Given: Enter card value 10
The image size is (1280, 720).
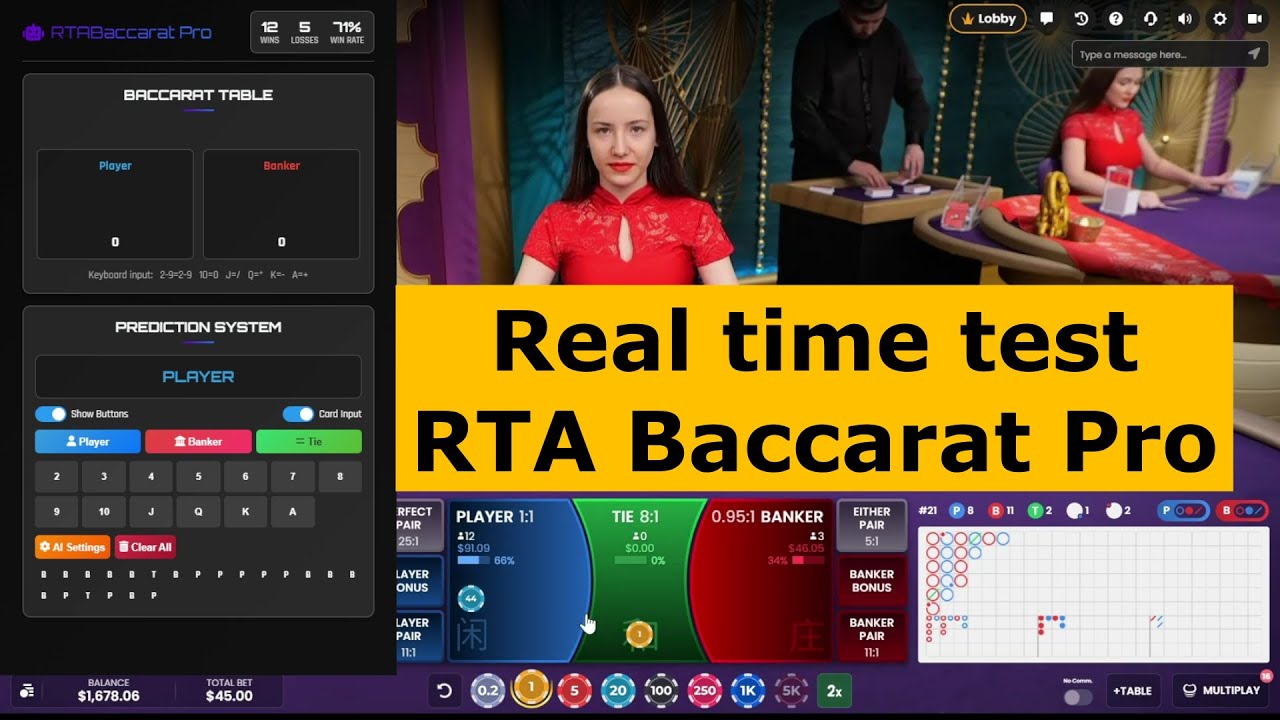Looking at the screenshot, I should coord(104,512).
